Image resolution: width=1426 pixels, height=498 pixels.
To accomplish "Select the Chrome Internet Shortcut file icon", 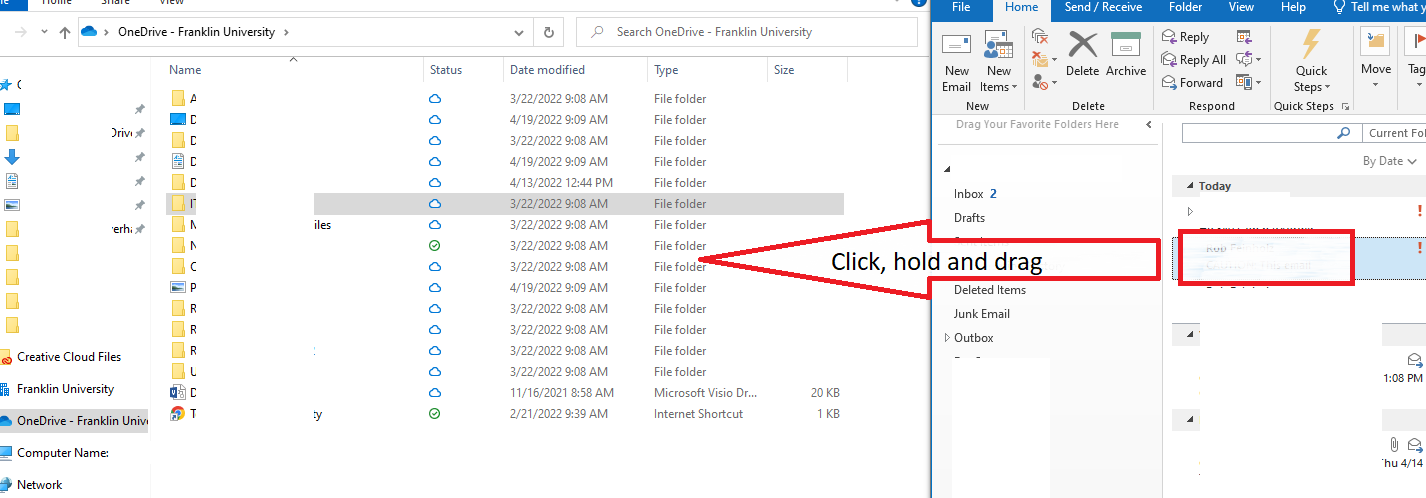I will point(178,414).
